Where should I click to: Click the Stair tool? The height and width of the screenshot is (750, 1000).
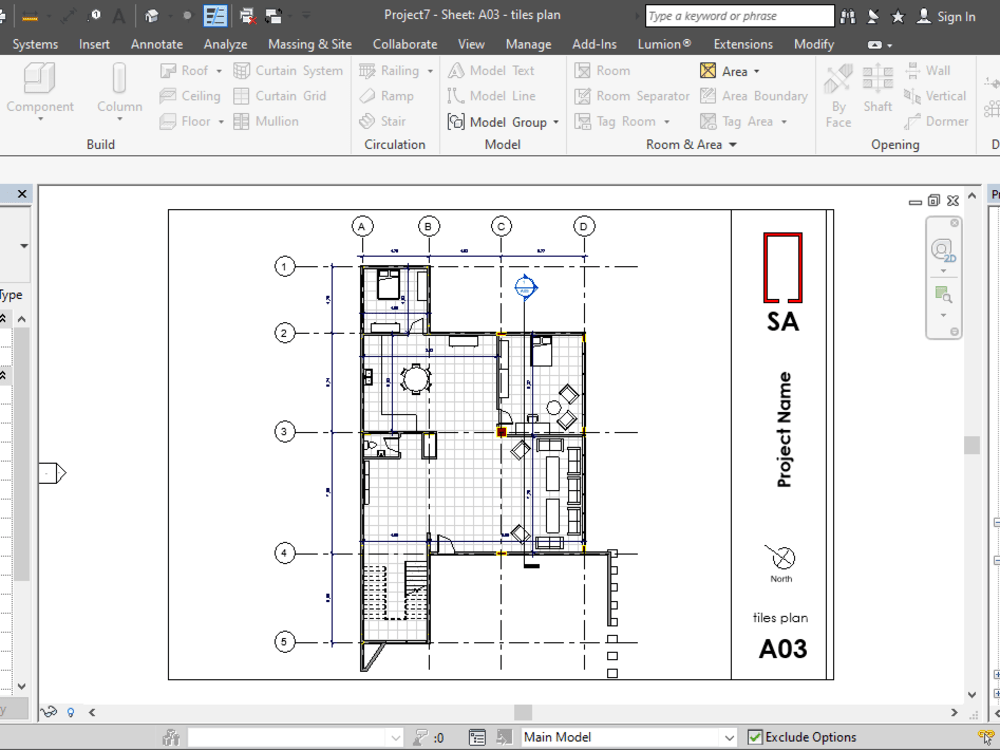[x=382, y=121]
